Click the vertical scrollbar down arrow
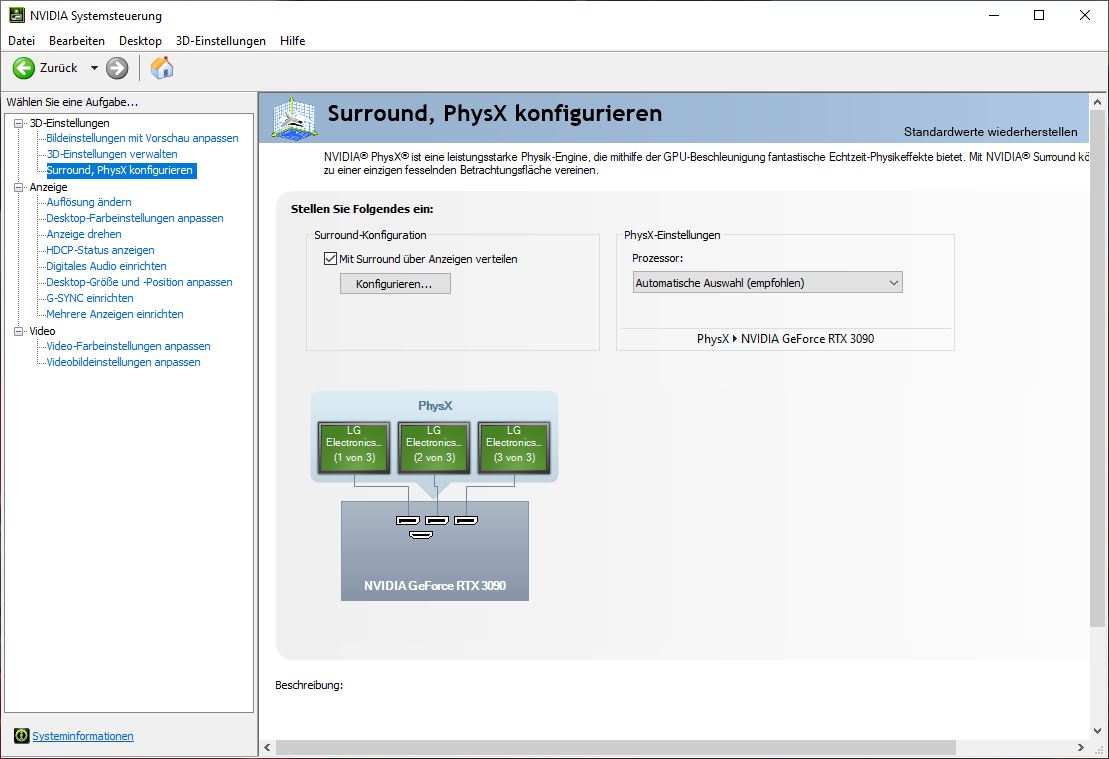 (1098, 731)
